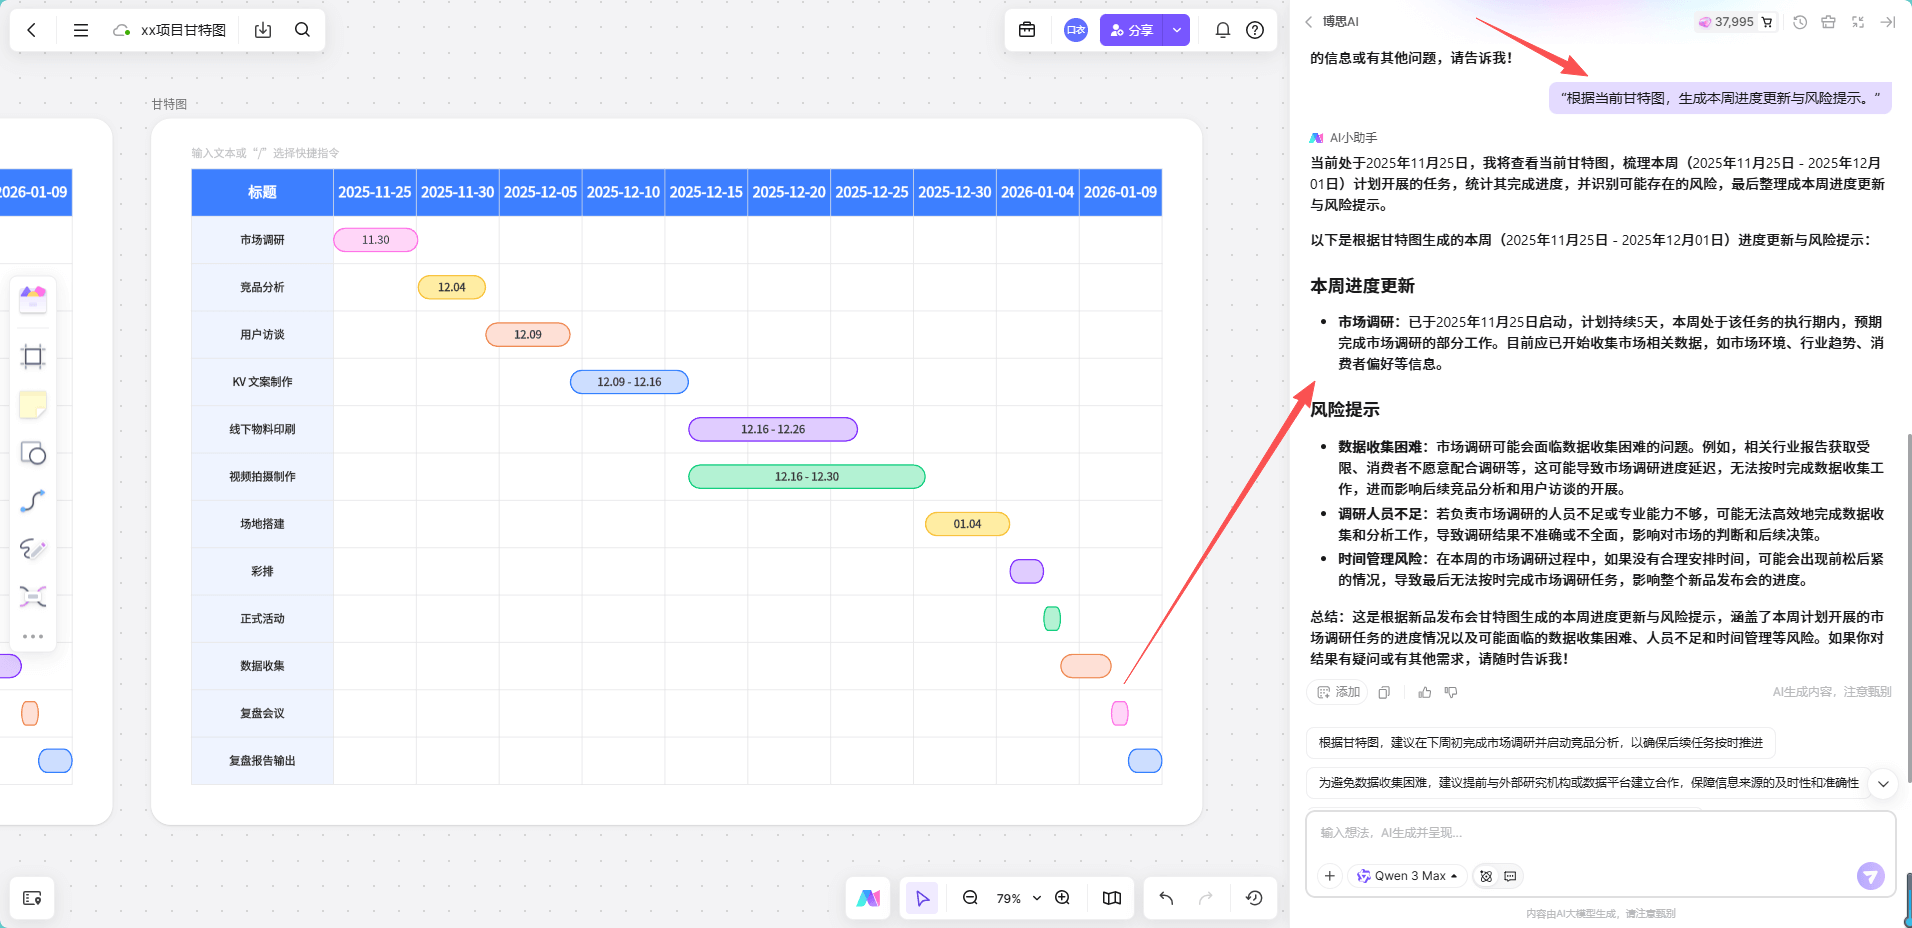Collapse the suggested prompts with the chevron
The image size is (1912, 928).
pyautogui.click(x=1884, y=785)
